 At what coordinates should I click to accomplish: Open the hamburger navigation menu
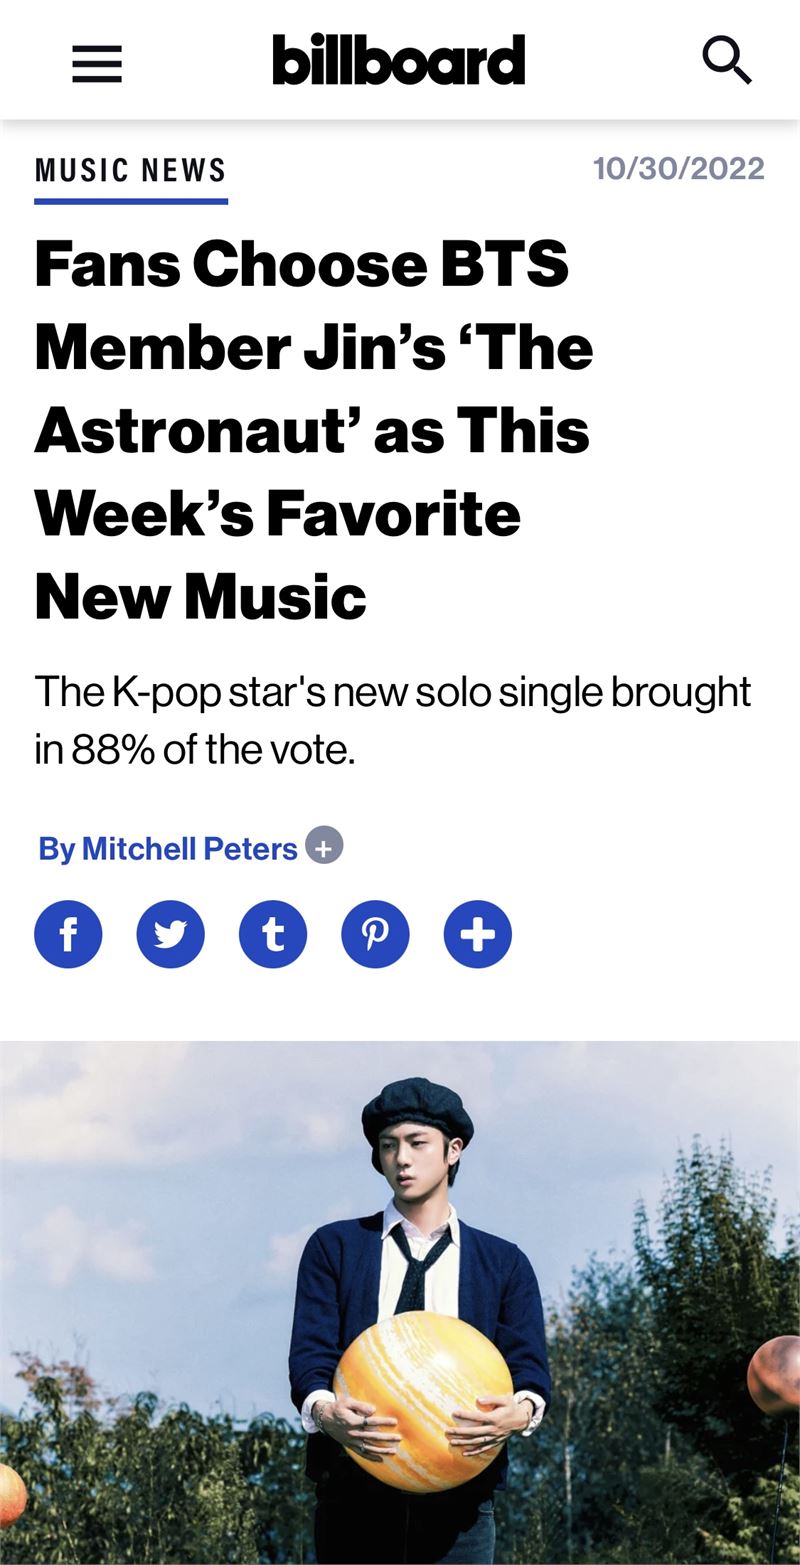[97, 64]
